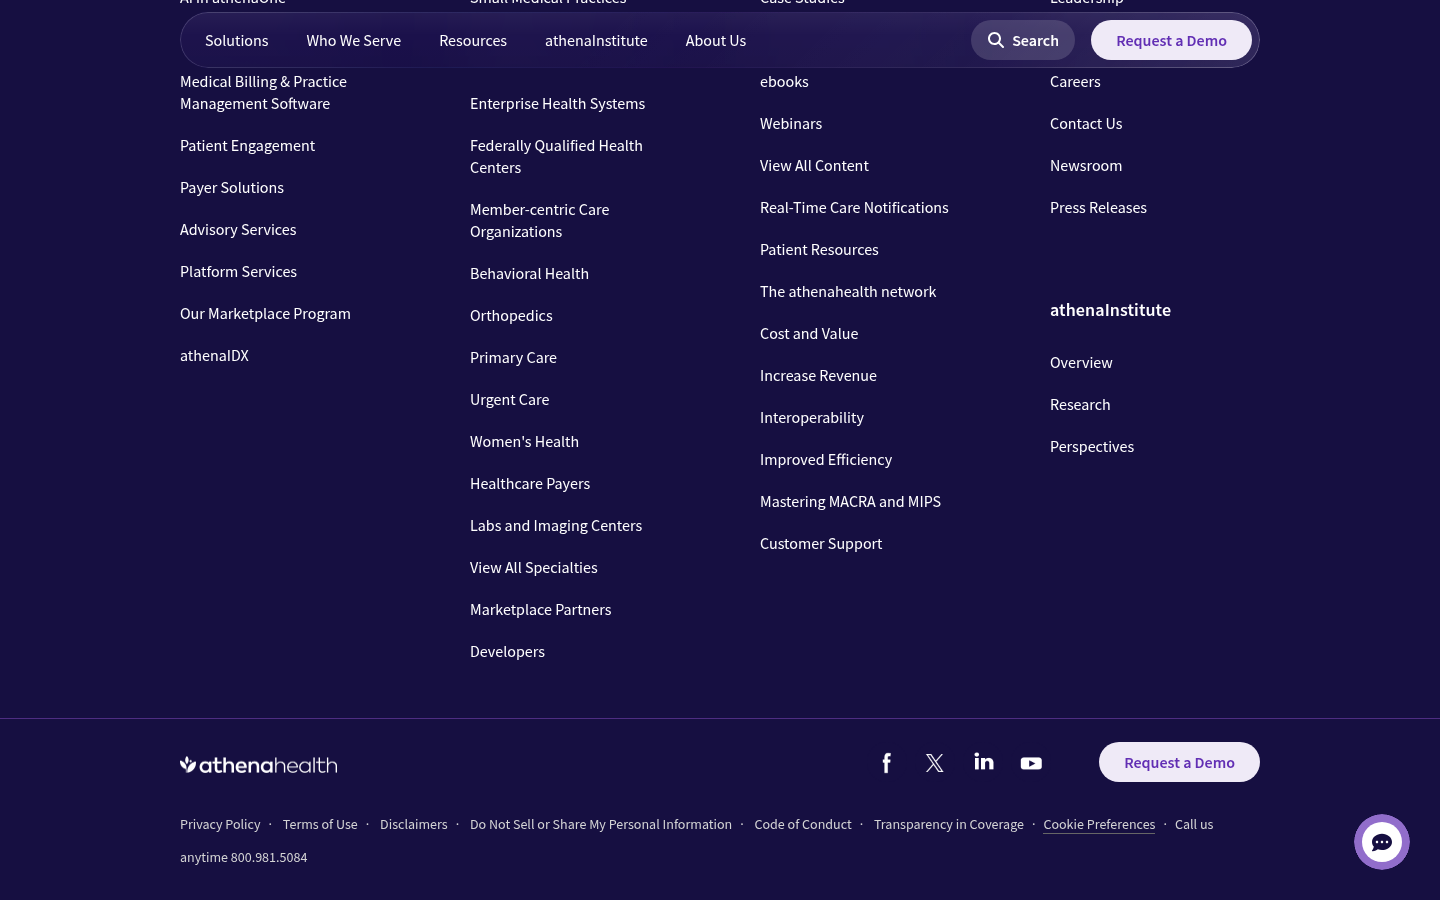Open athenaInstitute Research link

coord(1080,404)
